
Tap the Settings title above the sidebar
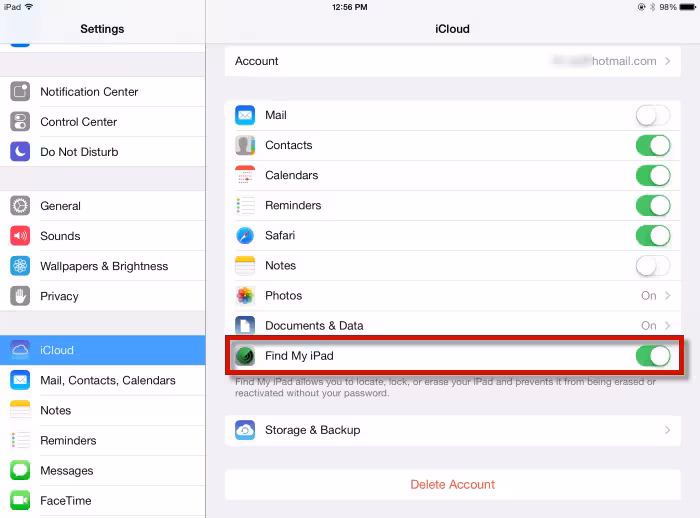[102, 29]
